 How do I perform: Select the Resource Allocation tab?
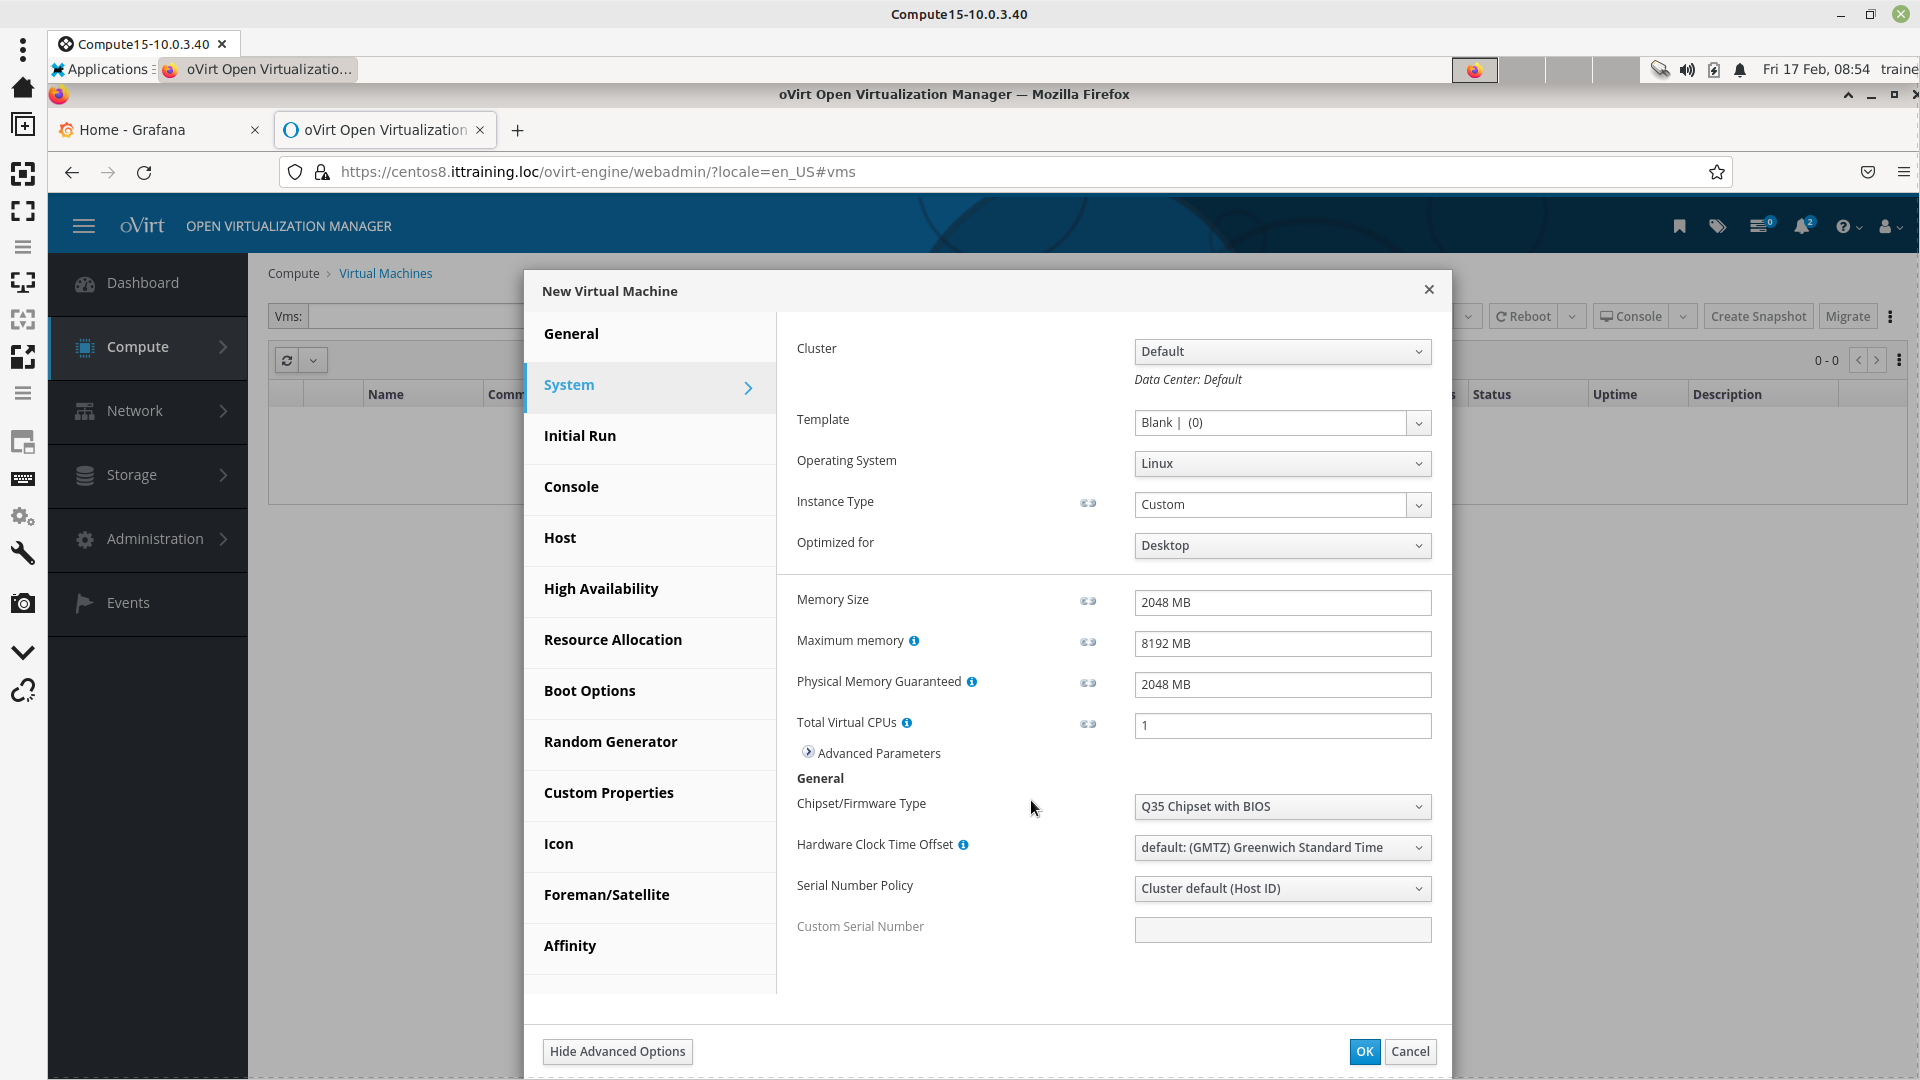point(612,640)
